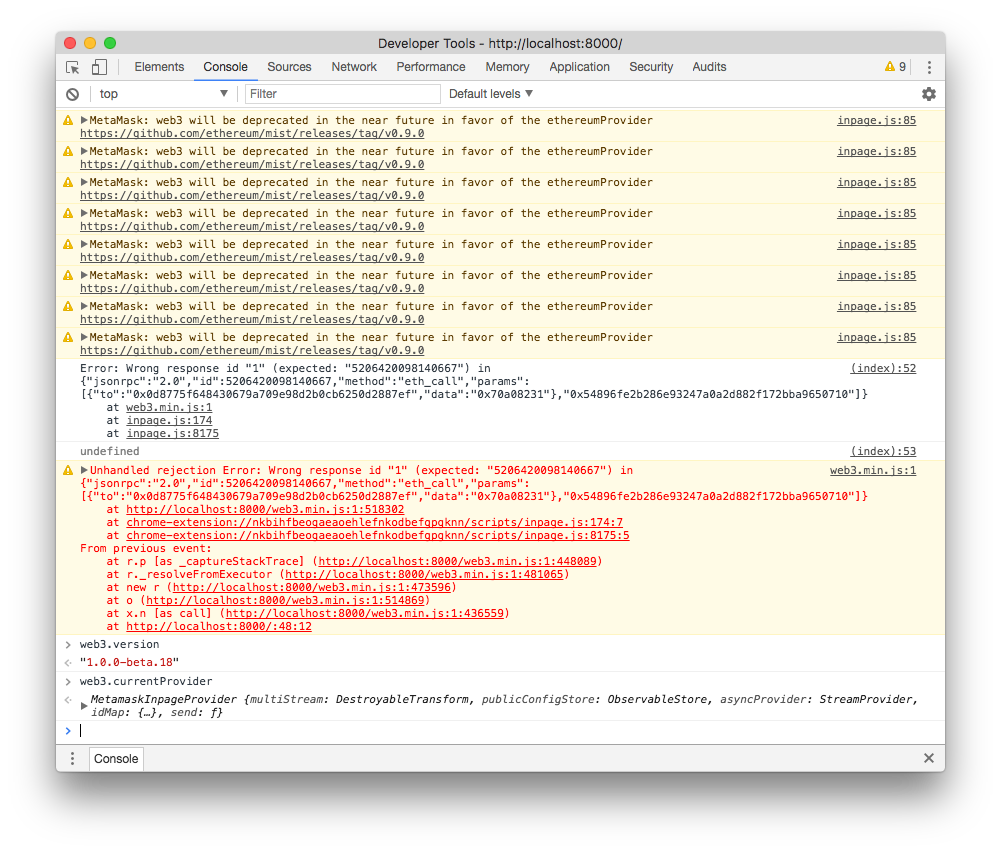Screen dimensions: 1001x852
Task: Open the DevTools three-dot customize menu
Action: (x=929, y=67)
